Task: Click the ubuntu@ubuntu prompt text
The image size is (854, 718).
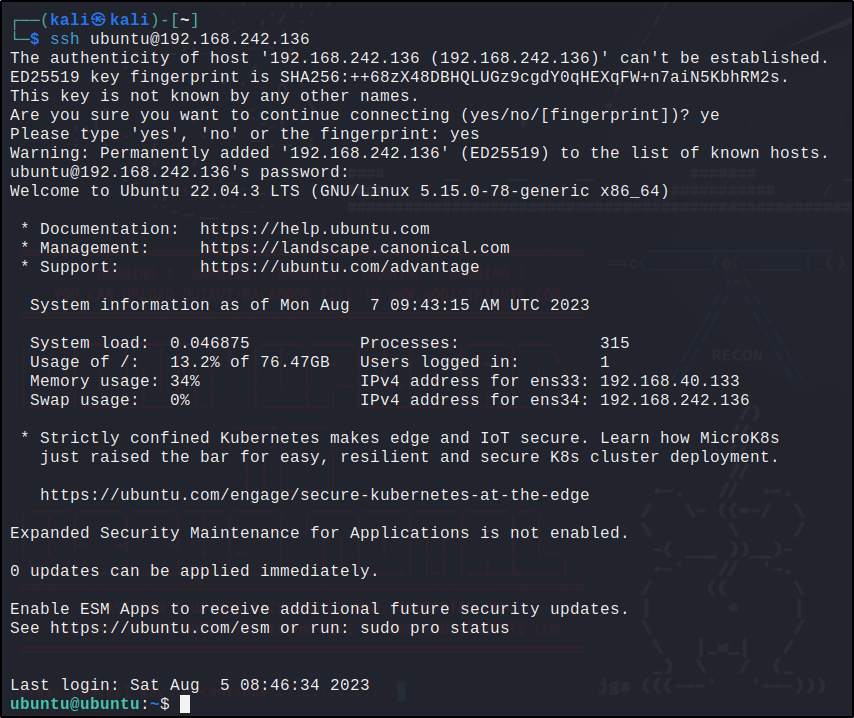Action: (x=75, y=704)
